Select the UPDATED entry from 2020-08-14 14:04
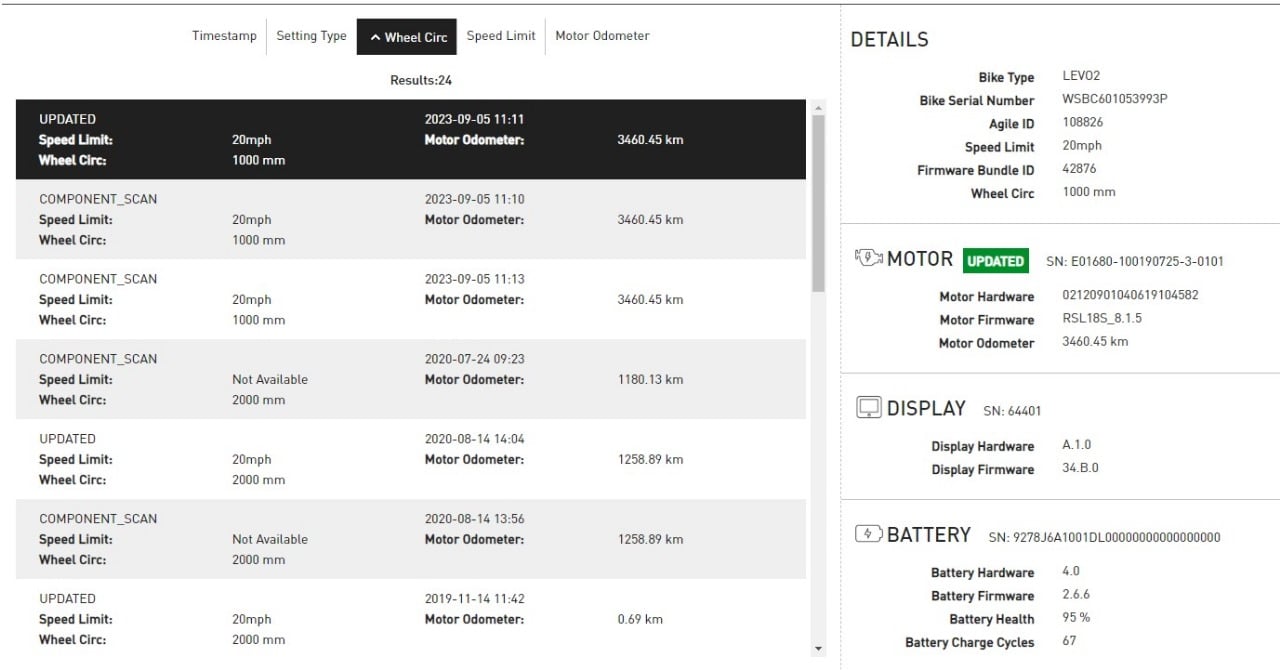 [411, 459]
